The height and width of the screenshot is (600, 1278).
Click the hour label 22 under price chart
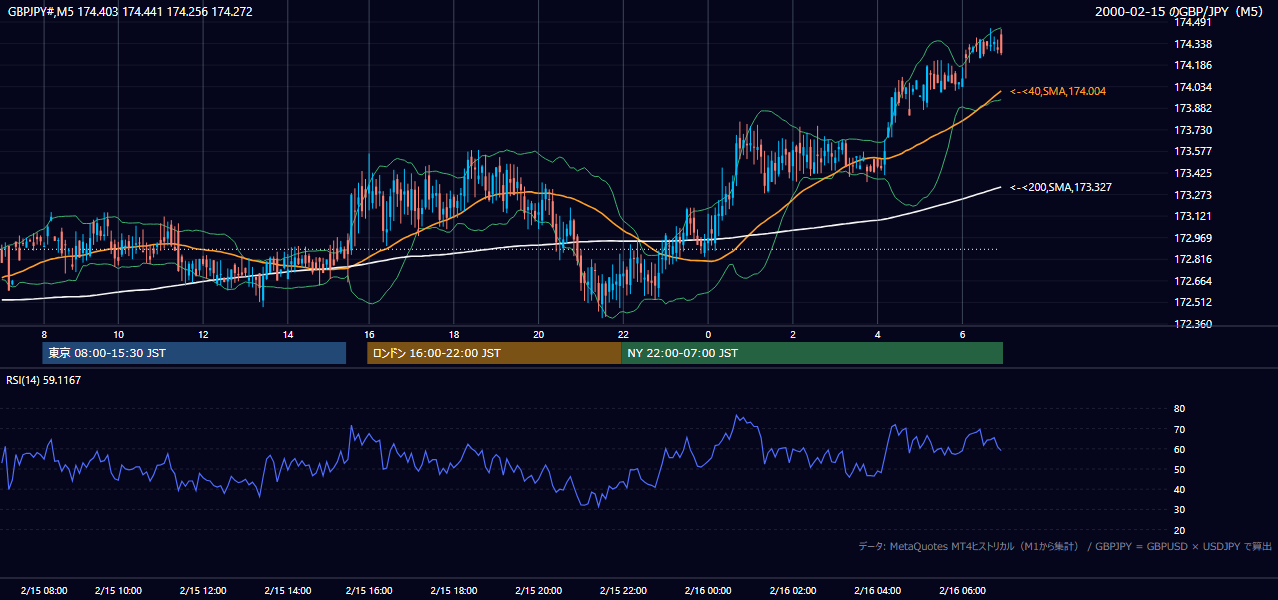click(x=623, y=334)
